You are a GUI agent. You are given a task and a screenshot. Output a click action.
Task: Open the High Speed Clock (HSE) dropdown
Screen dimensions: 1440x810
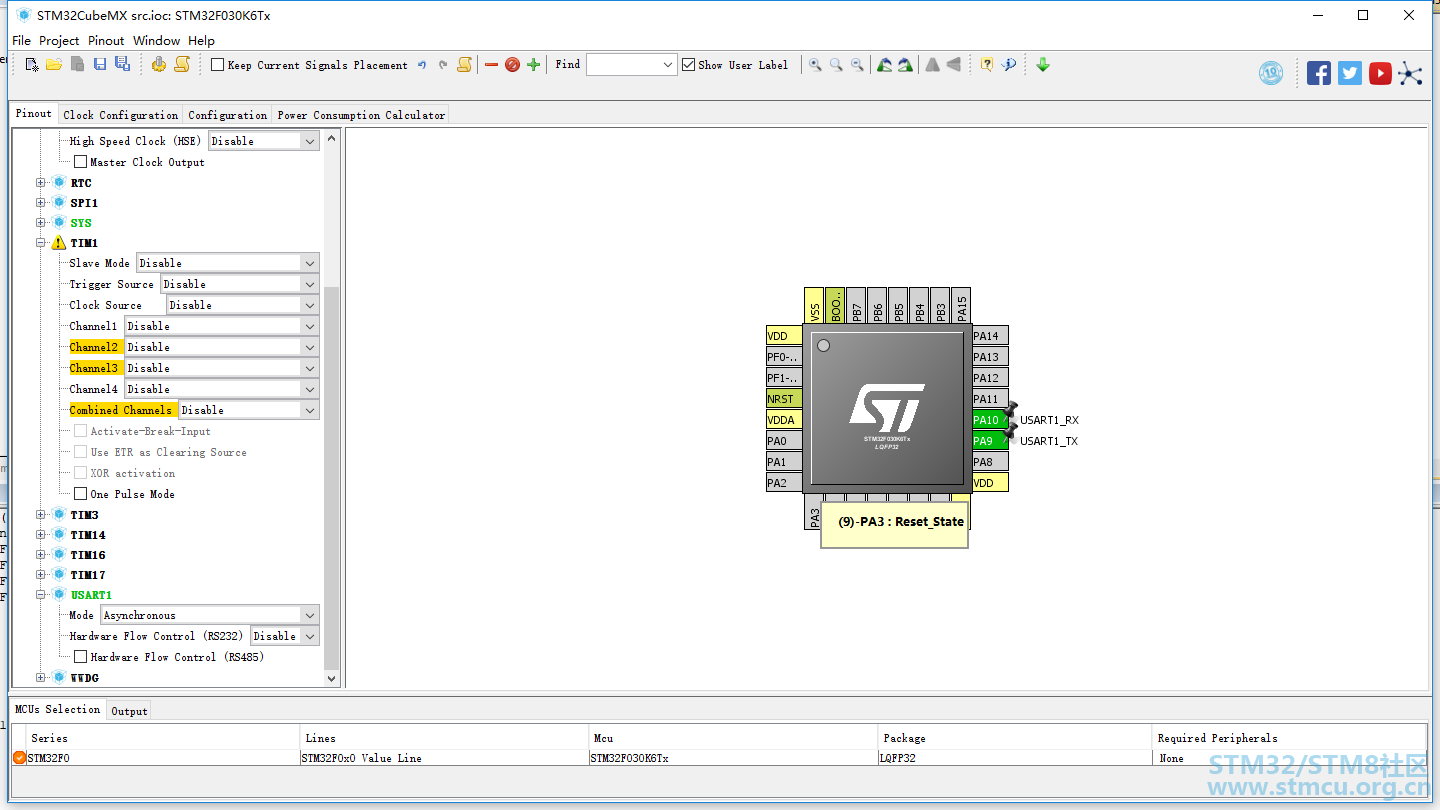click(264, 141)
